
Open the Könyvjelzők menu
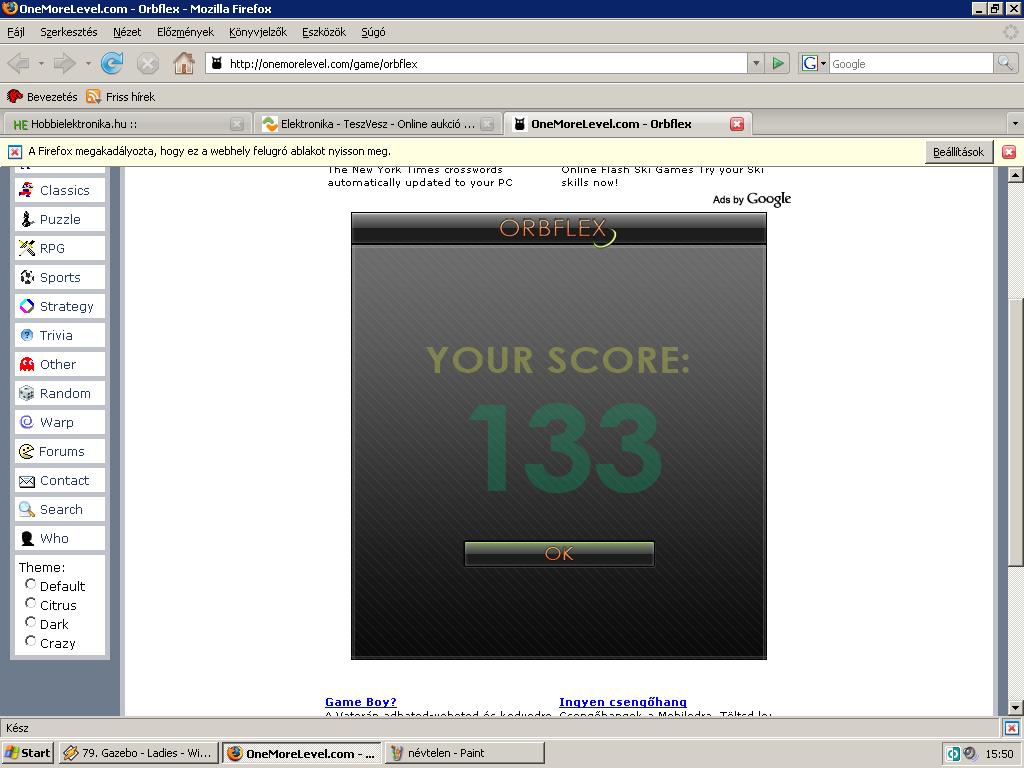click(x=258, y=32)
